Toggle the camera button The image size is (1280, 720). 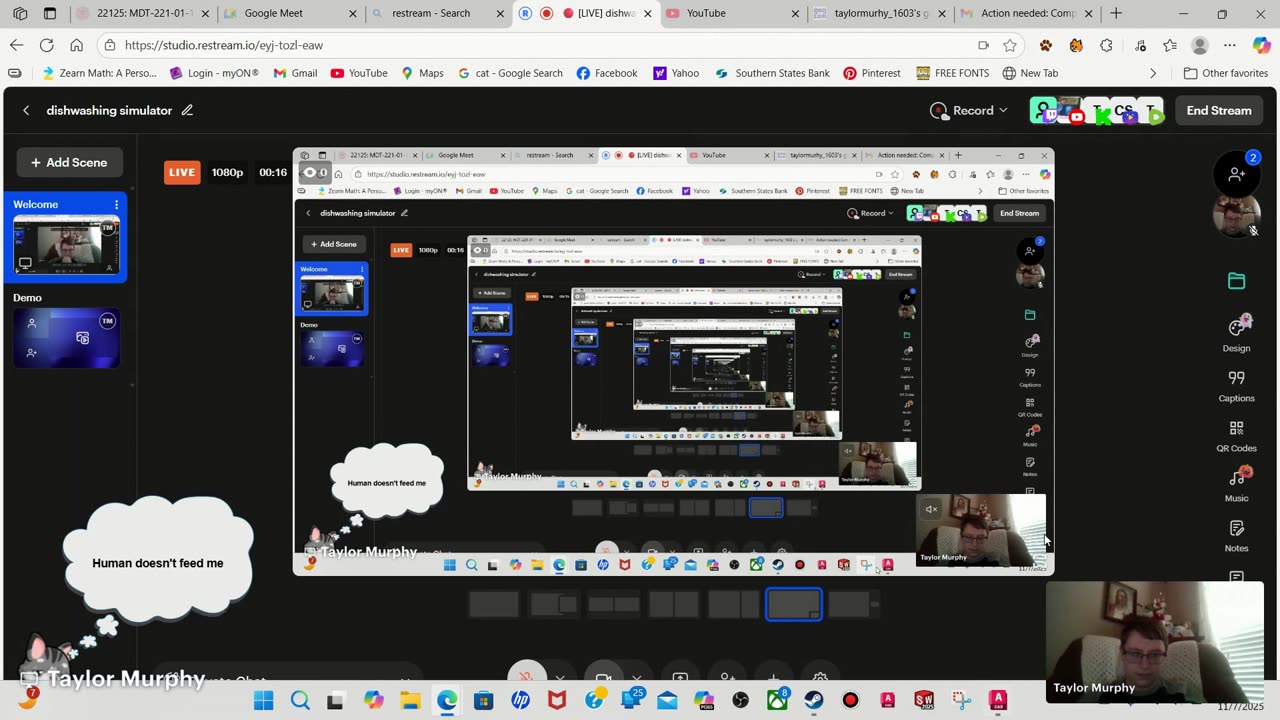(x=603, y=675)
